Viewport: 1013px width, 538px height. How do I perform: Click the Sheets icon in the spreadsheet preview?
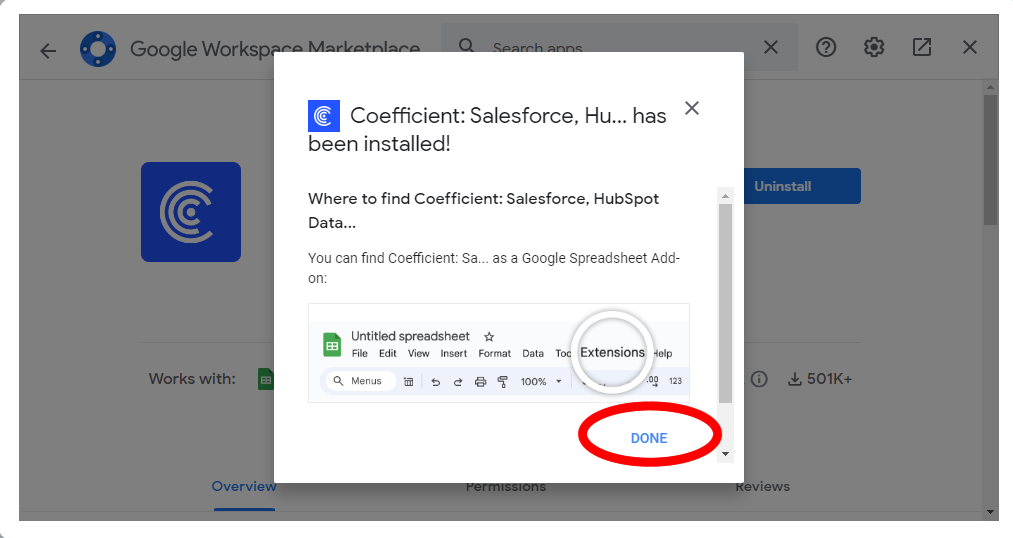pyautogui.click(x=332, y=345)
